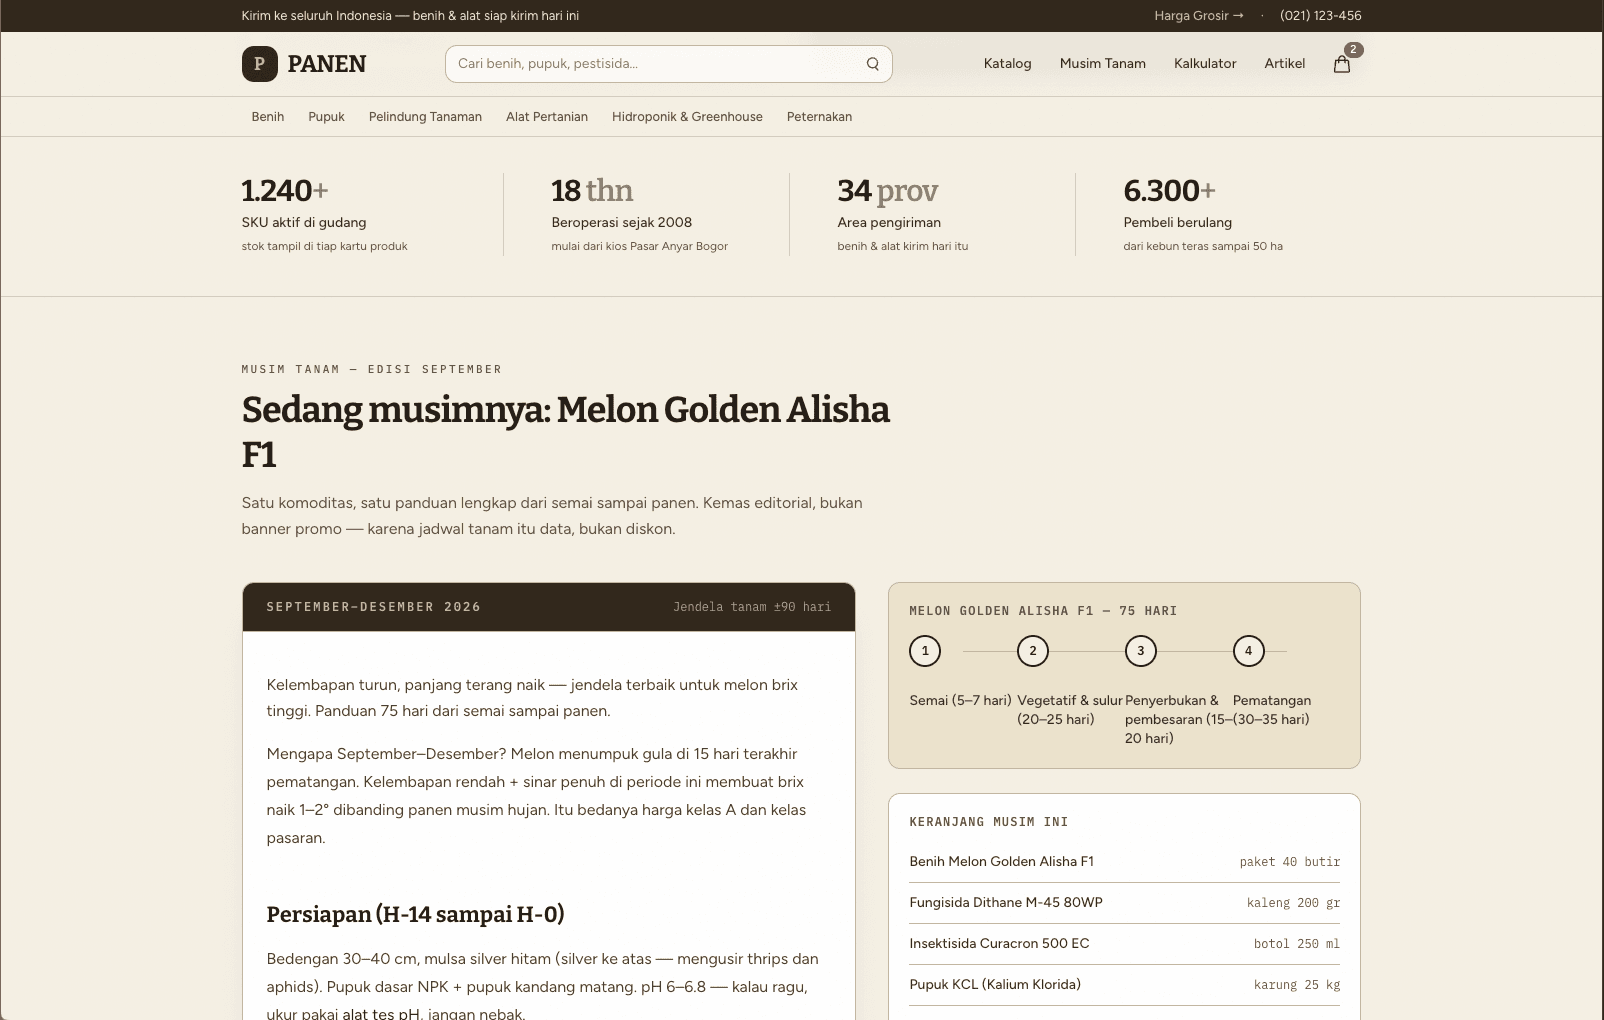Select step 3 circle in melon timeline

(x=1141, y=651)
